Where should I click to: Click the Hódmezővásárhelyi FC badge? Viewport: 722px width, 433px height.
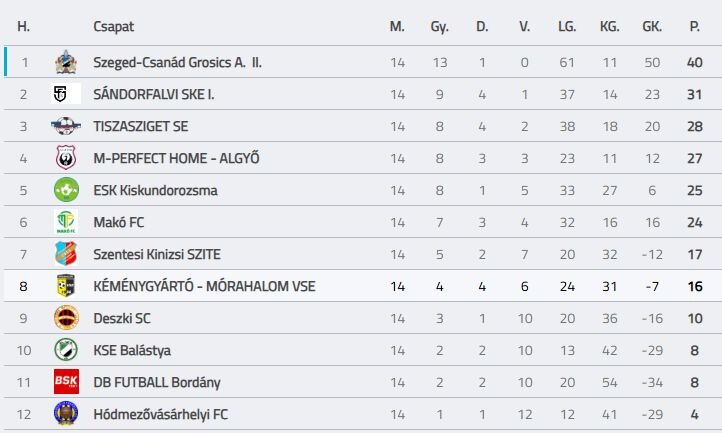(66, 413)
